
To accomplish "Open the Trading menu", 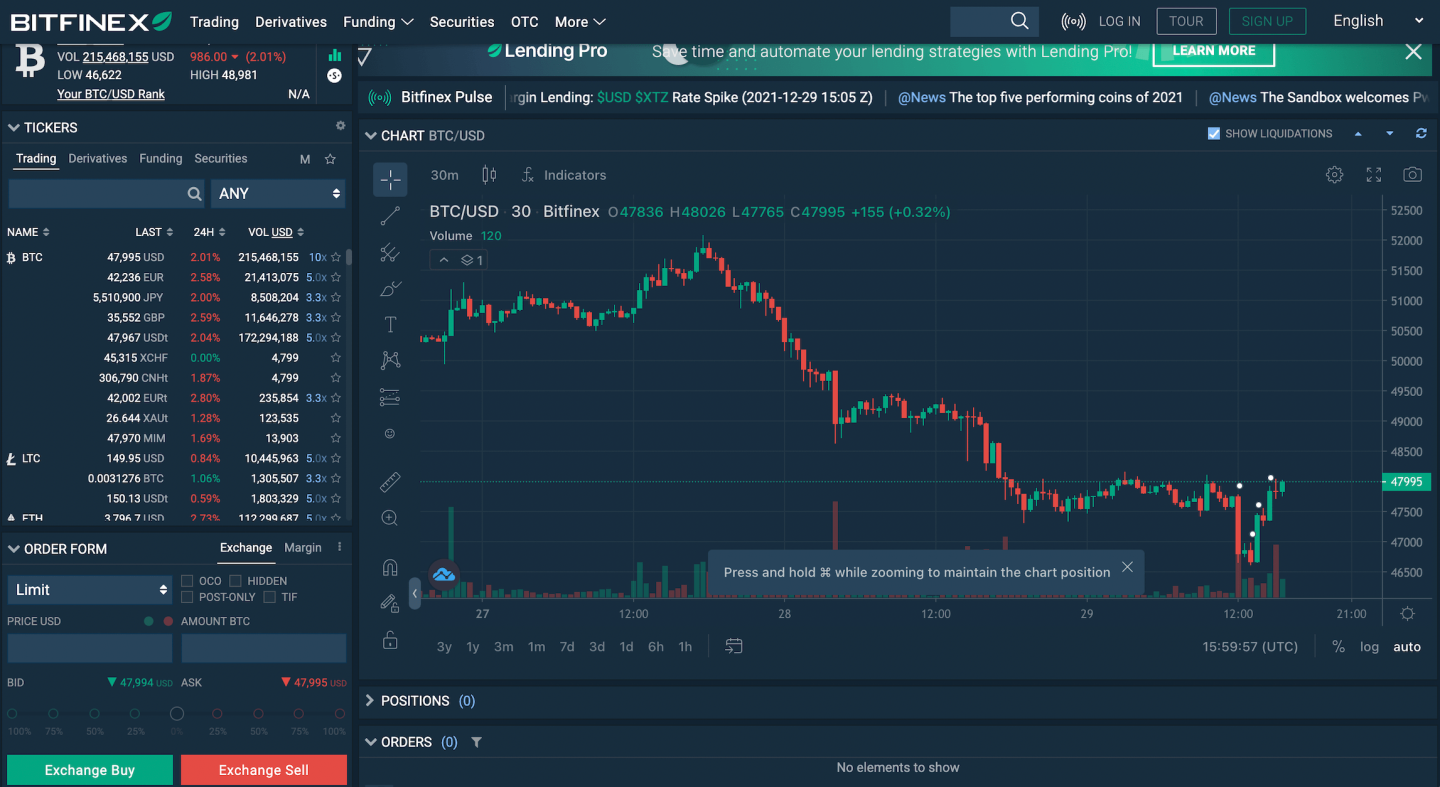I will click(x=214, y=22).
